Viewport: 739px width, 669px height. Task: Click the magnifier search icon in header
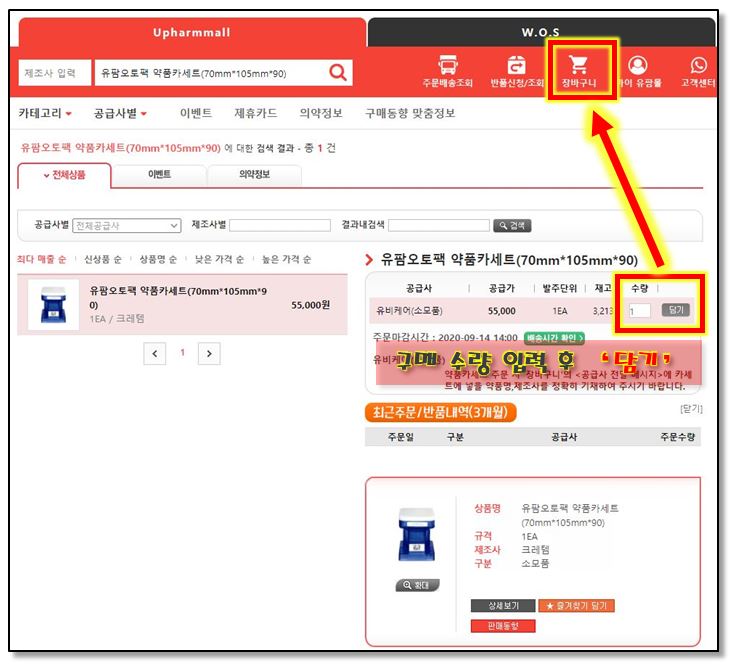(x=339, y=72)
